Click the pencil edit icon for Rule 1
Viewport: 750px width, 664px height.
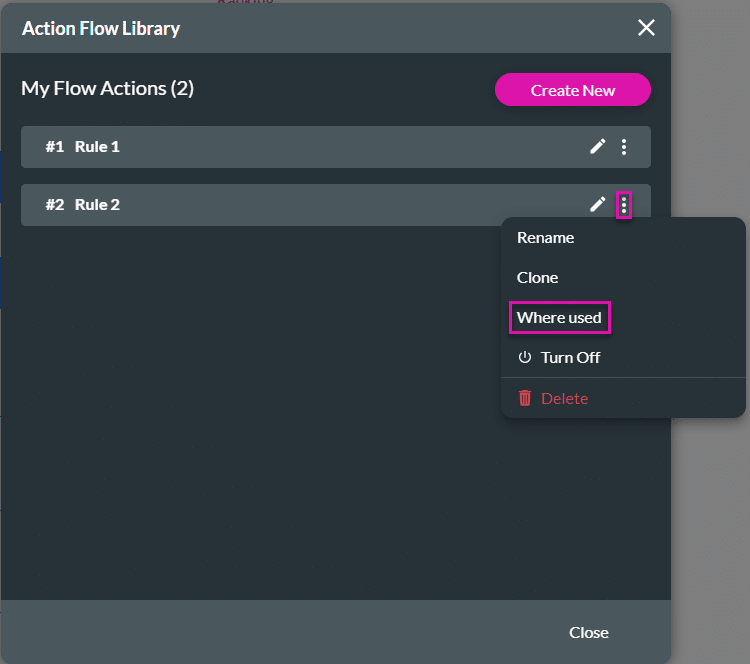597,147
